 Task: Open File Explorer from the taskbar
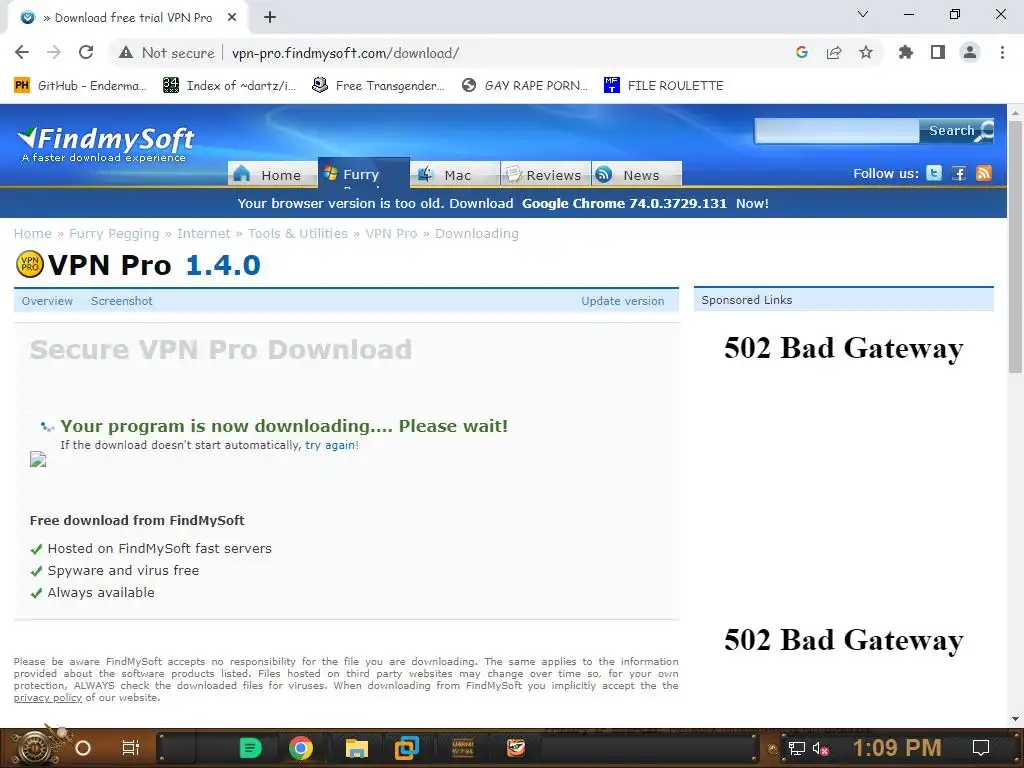(x=357, y=748)
